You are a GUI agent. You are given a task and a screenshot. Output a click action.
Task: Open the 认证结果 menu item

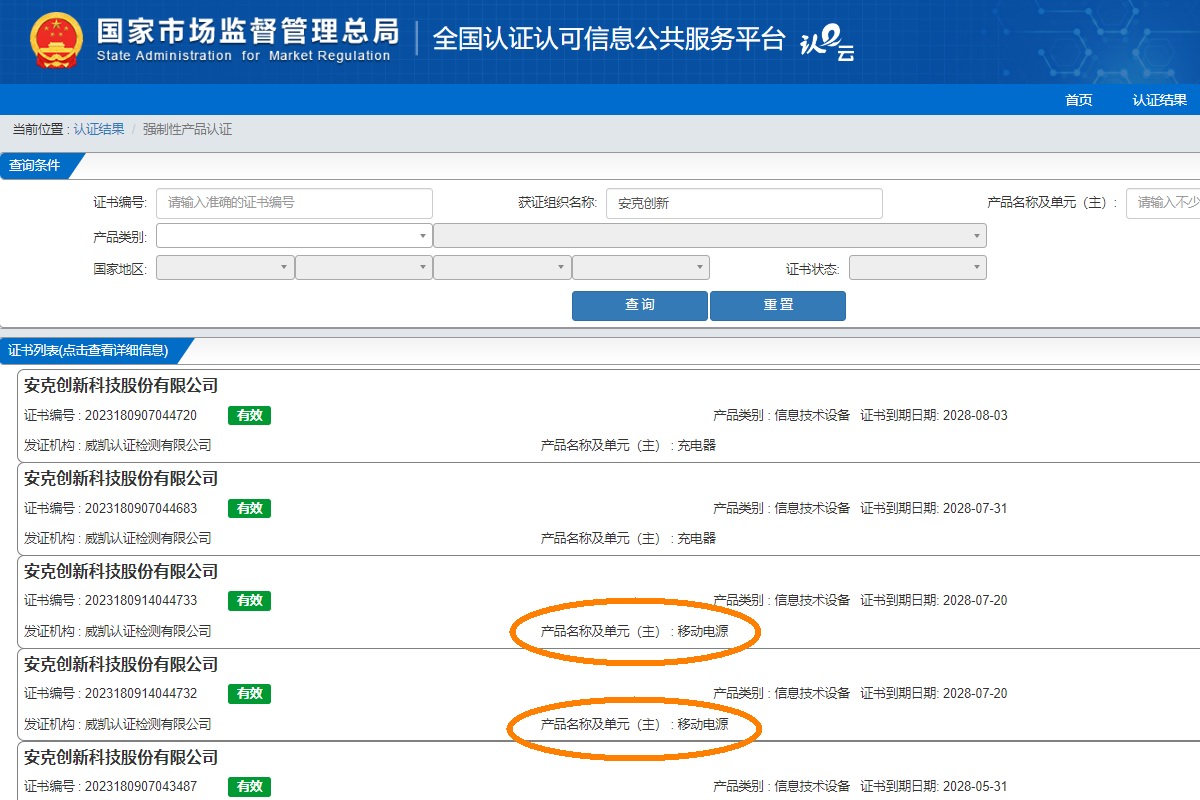coord(1160,100)
